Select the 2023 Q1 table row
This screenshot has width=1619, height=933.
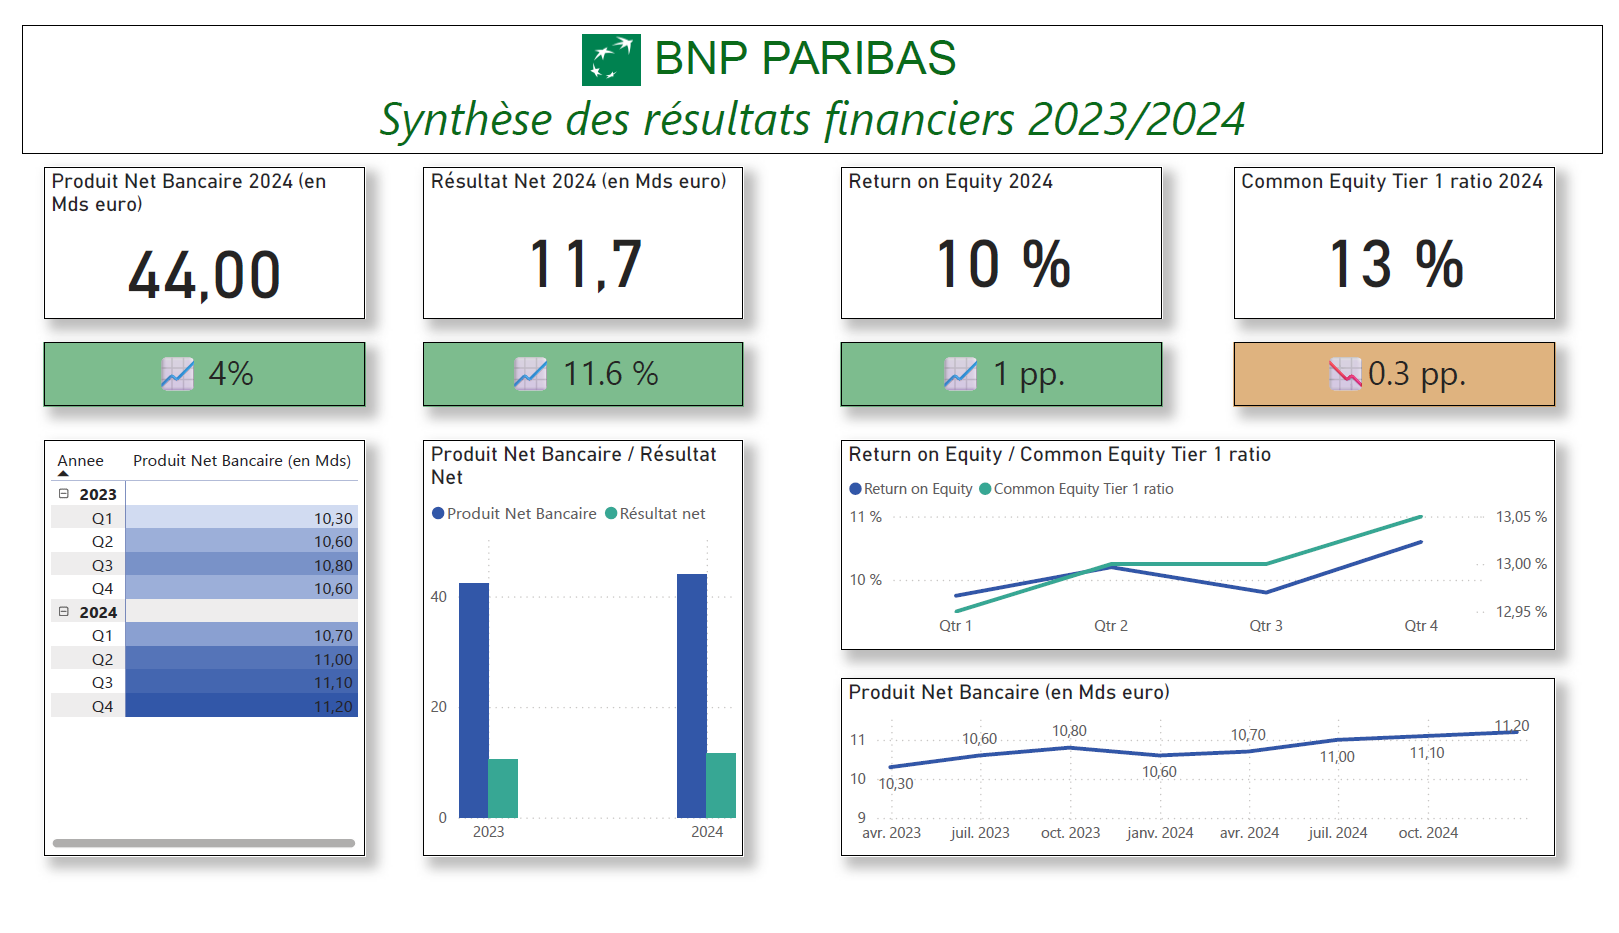coord(203,518)
